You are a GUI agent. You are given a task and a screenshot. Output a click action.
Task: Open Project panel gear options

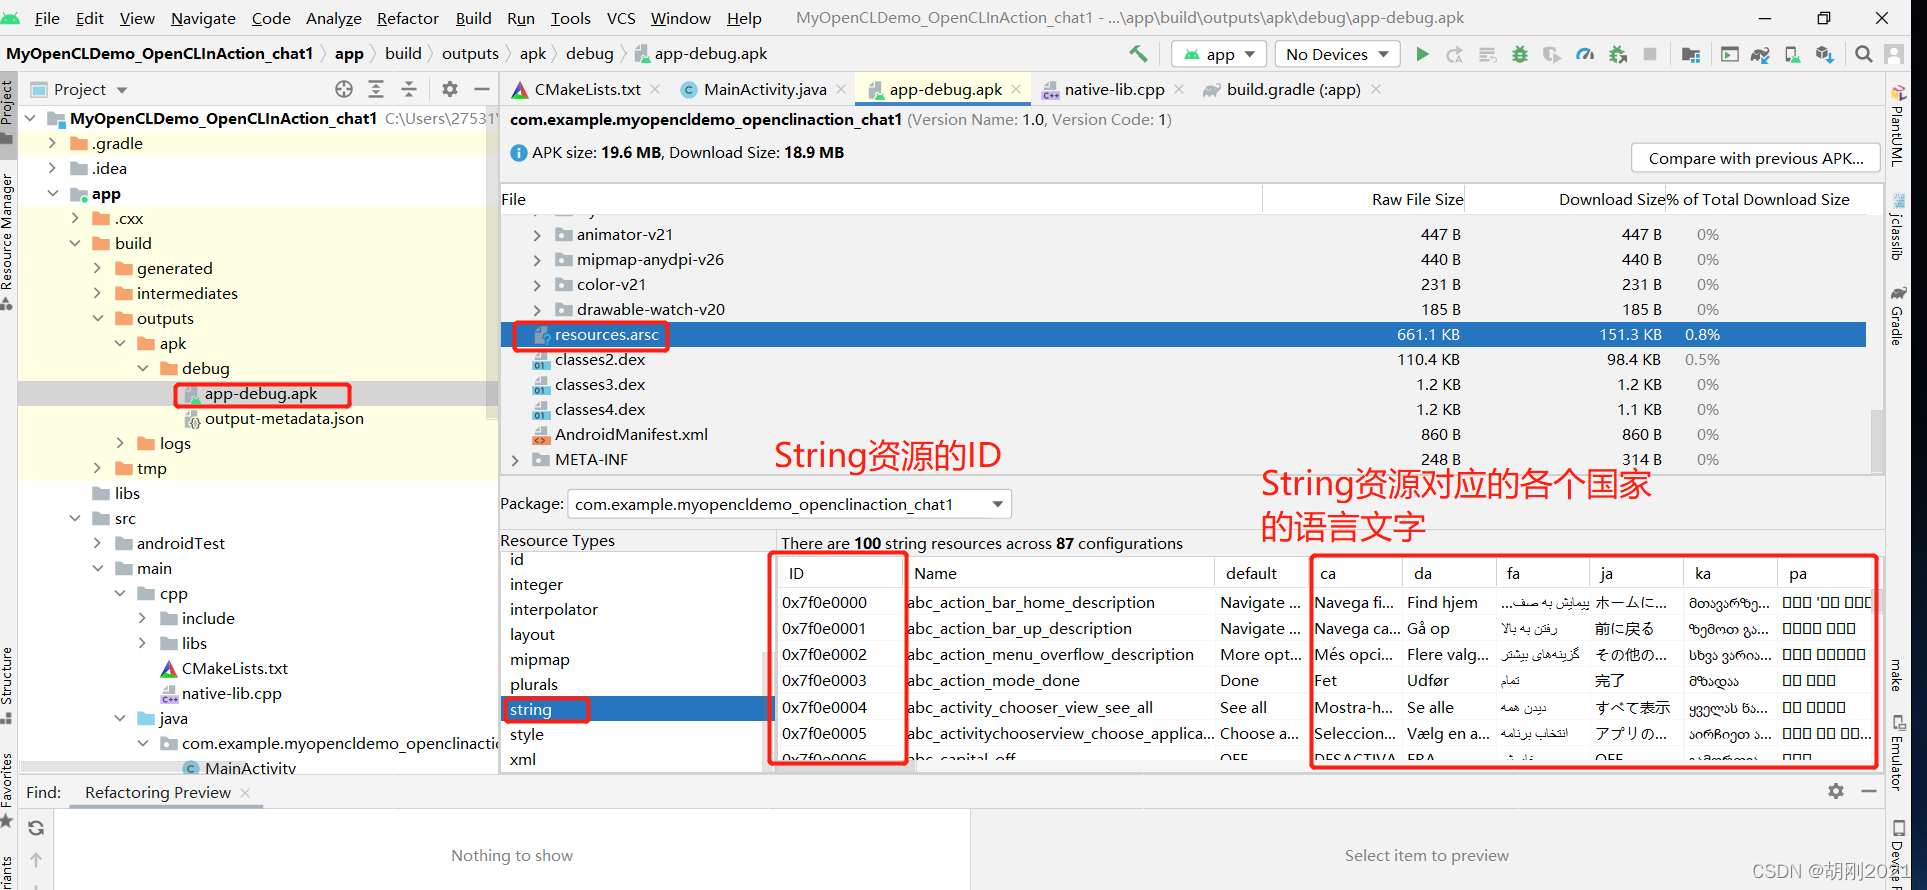point(450,89)
